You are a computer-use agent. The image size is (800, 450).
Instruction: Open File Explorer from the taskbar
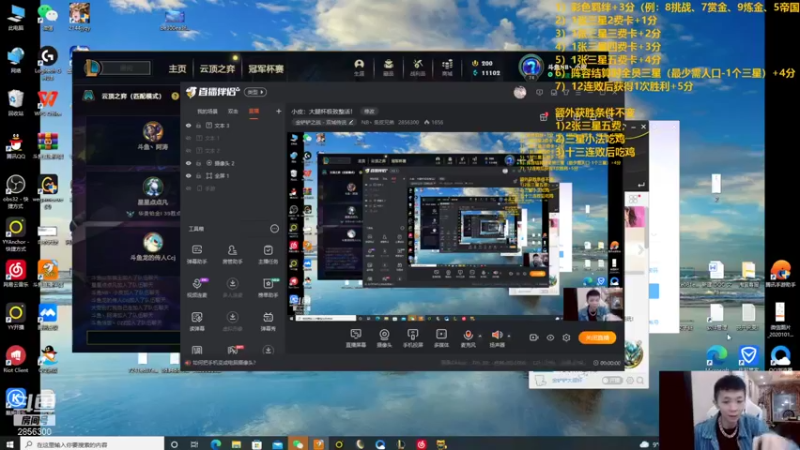pos(236,444)
